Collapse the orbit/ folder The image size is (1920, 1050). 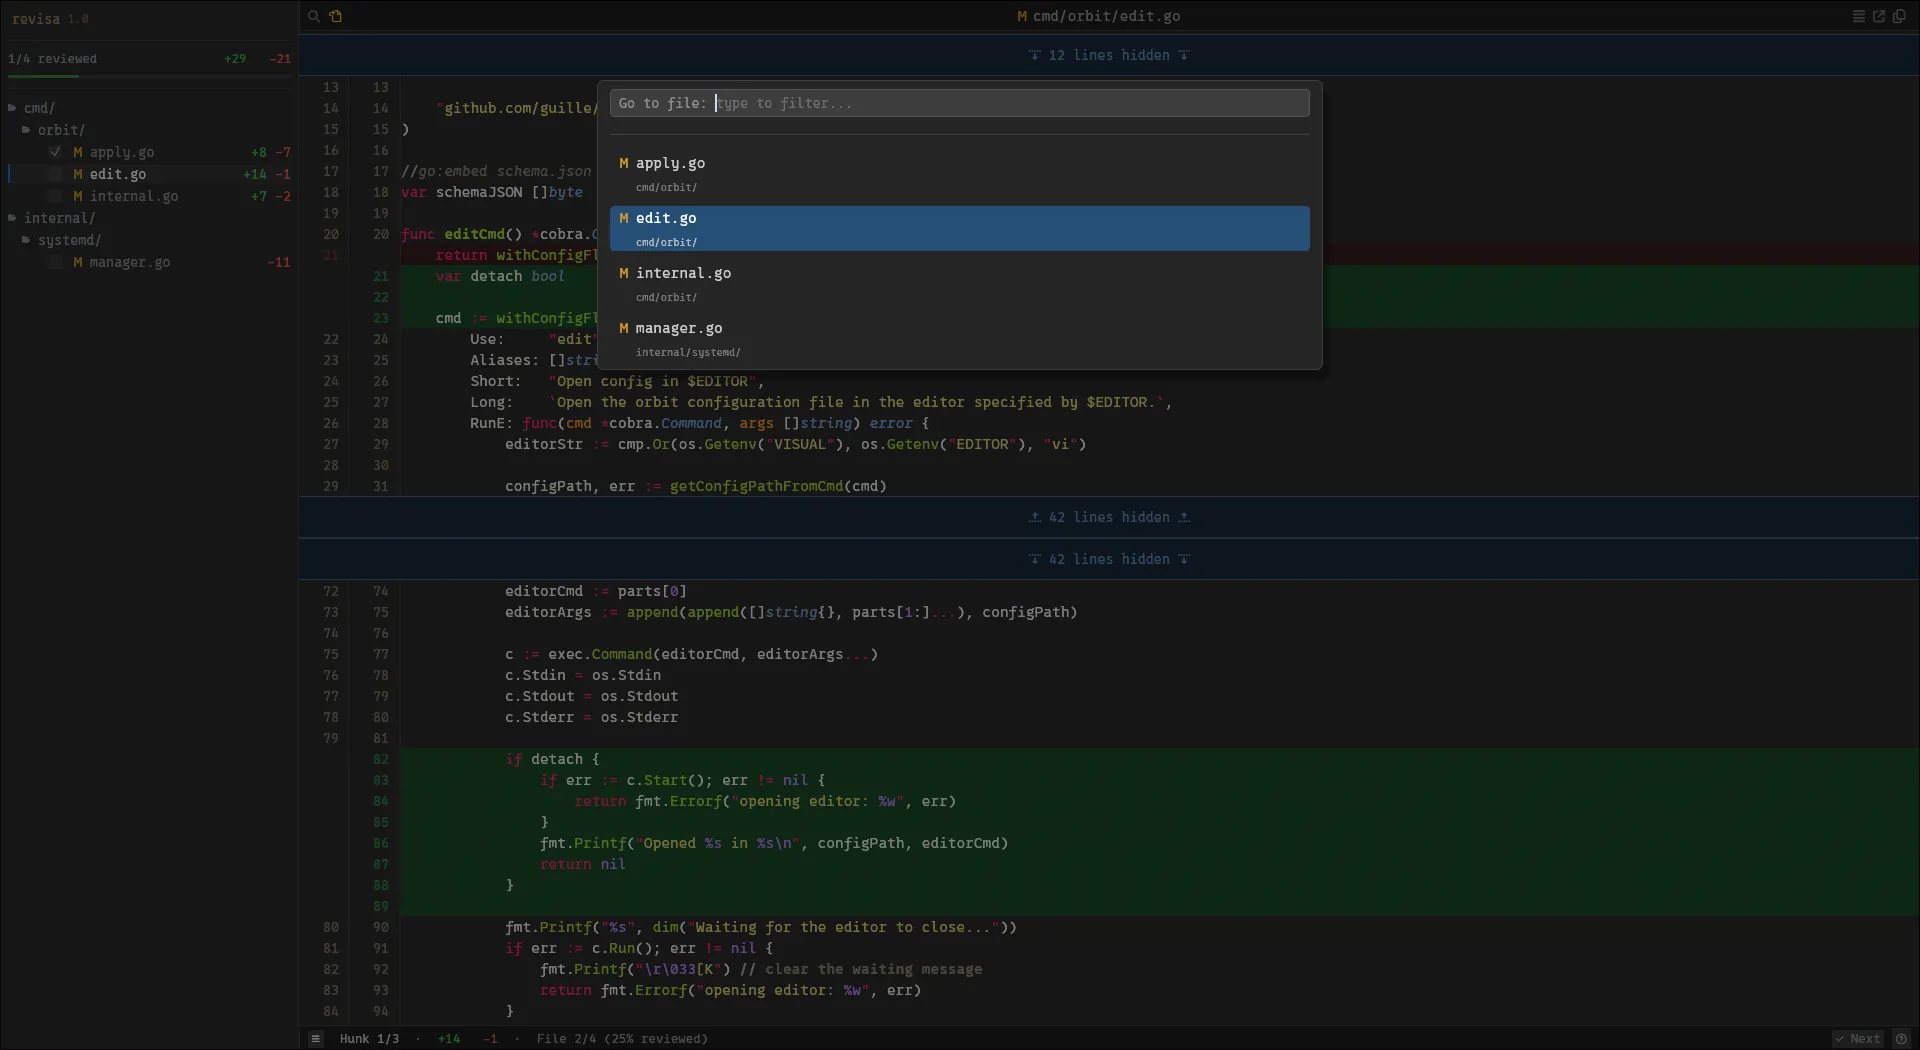(x=53, y=130)
